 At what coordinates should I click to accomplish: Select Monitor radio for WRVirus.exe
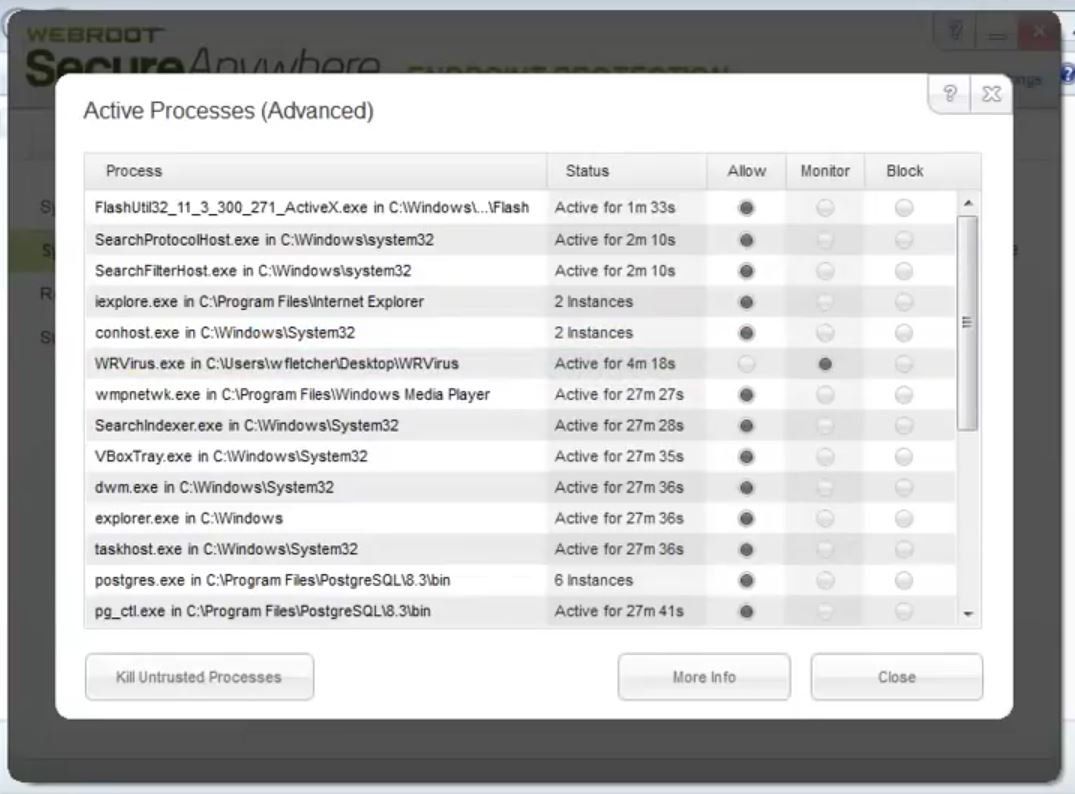pyautogui.click(x=825, y=364)
